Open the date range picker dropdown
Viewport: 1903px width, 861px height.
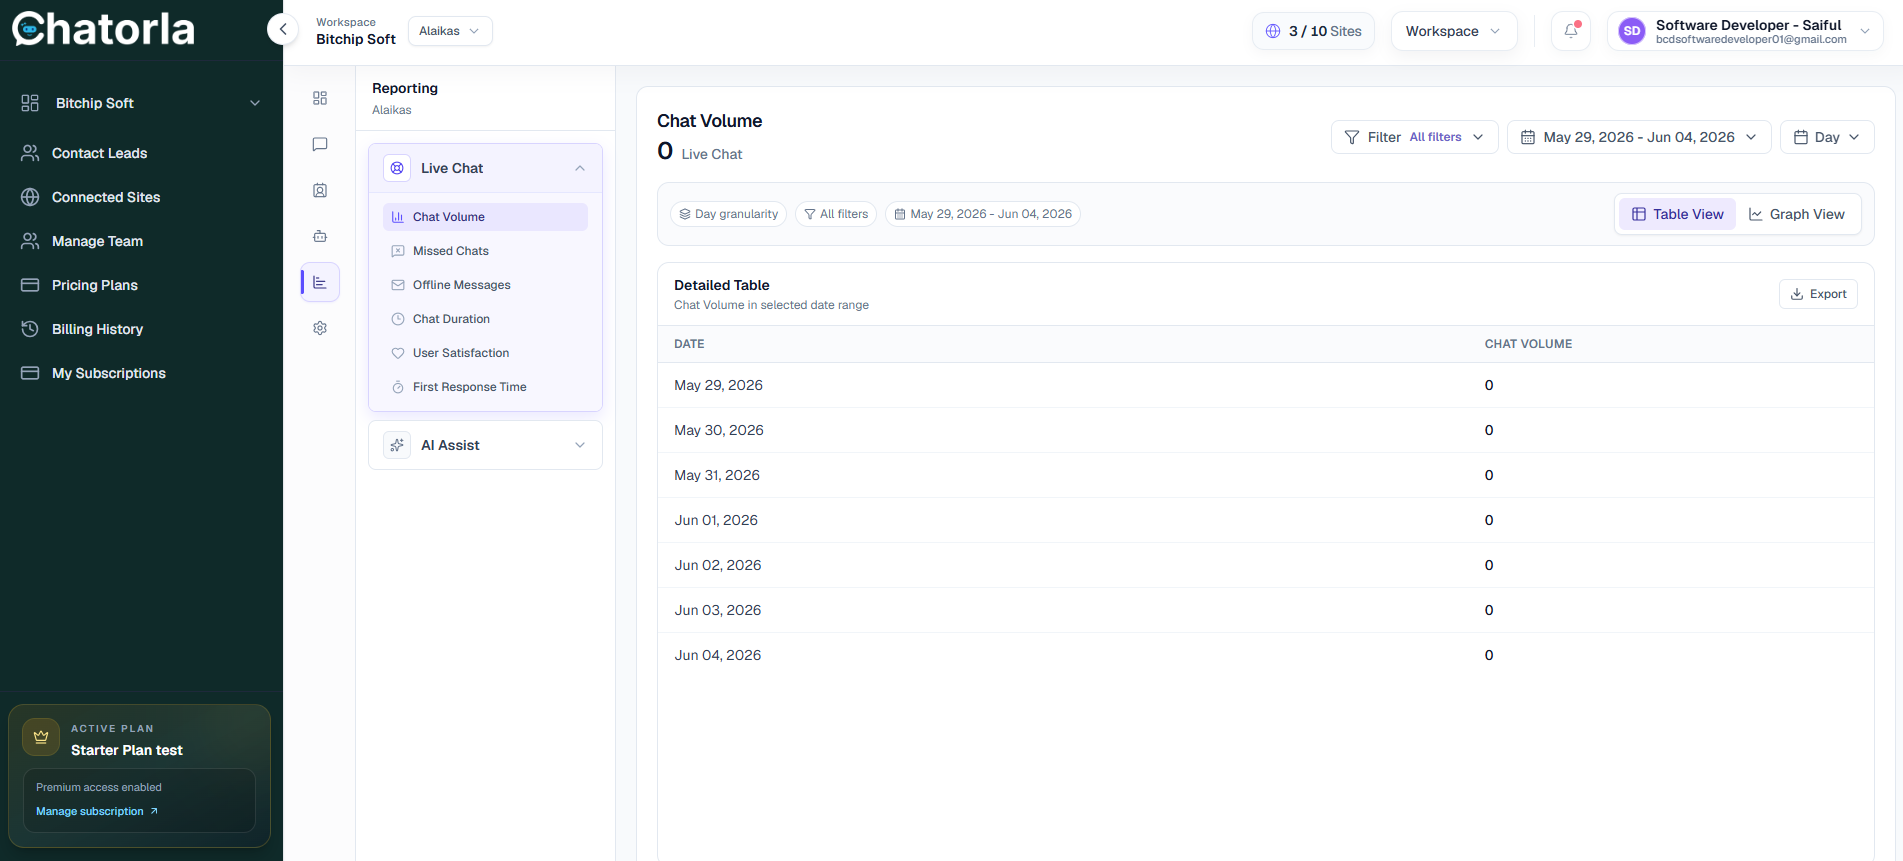[1639, 137]
